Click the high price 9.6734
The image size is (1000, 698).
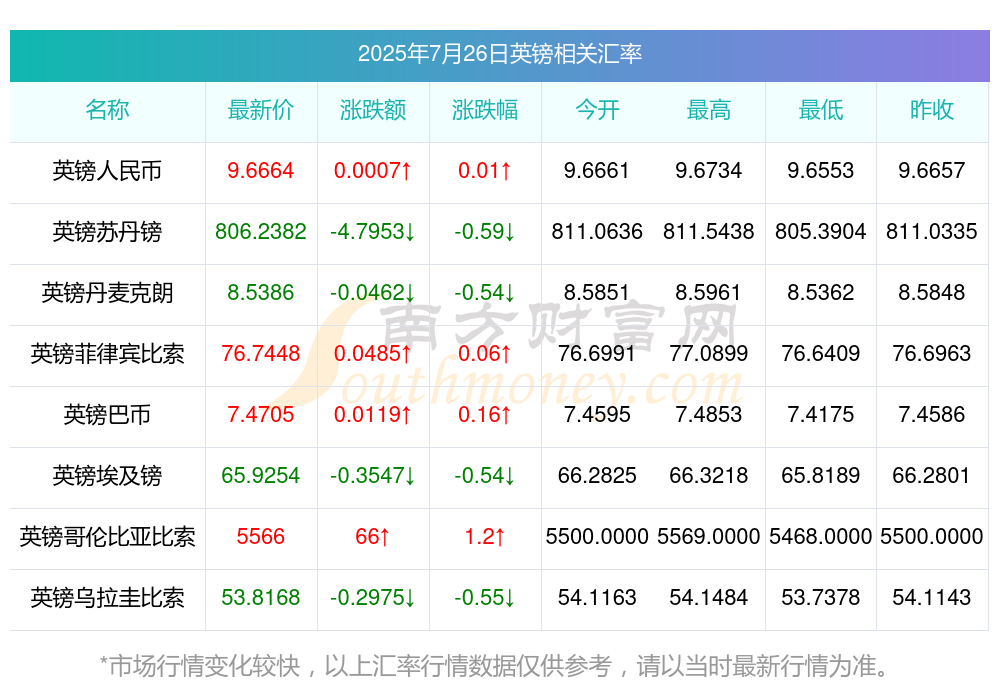[x=709, y=170]
